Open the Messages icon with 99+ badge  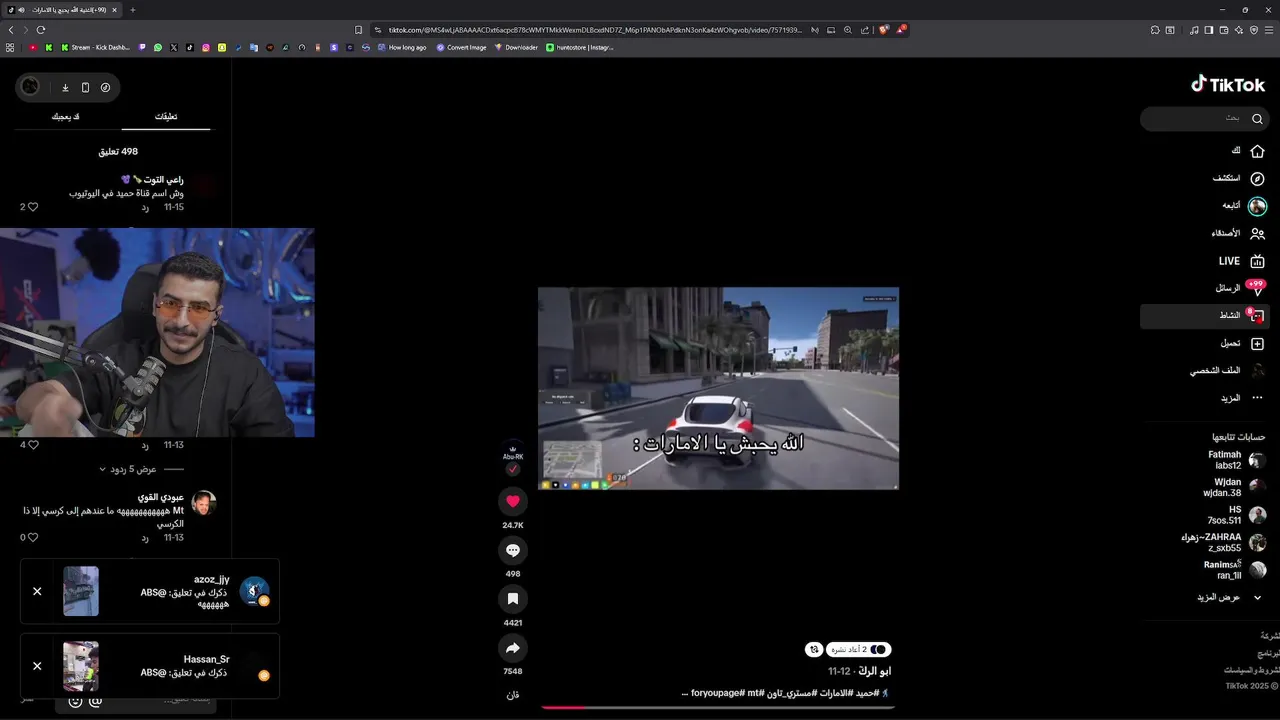pyautogui.click(x=1256, y=288)
